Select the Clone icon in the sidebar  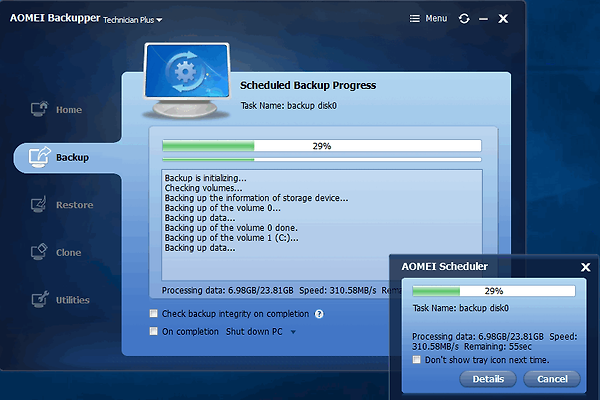tap(41, 252)
